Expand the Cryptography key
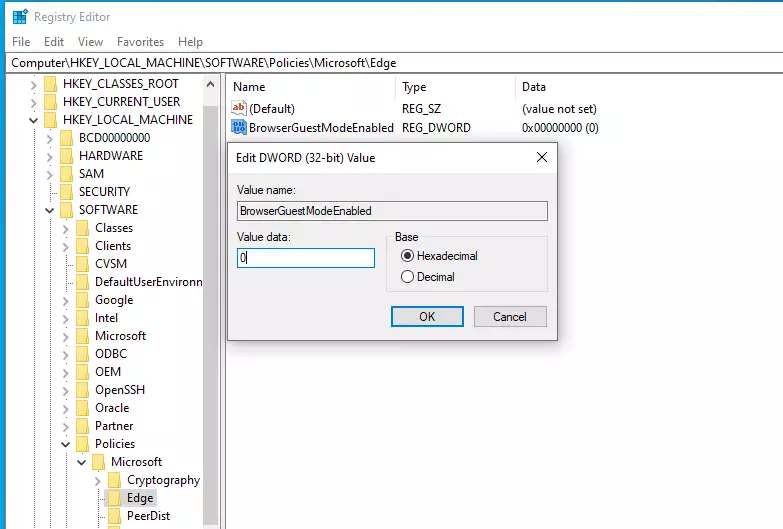This screenshot has height=529, width=783. tap(97, 481)
